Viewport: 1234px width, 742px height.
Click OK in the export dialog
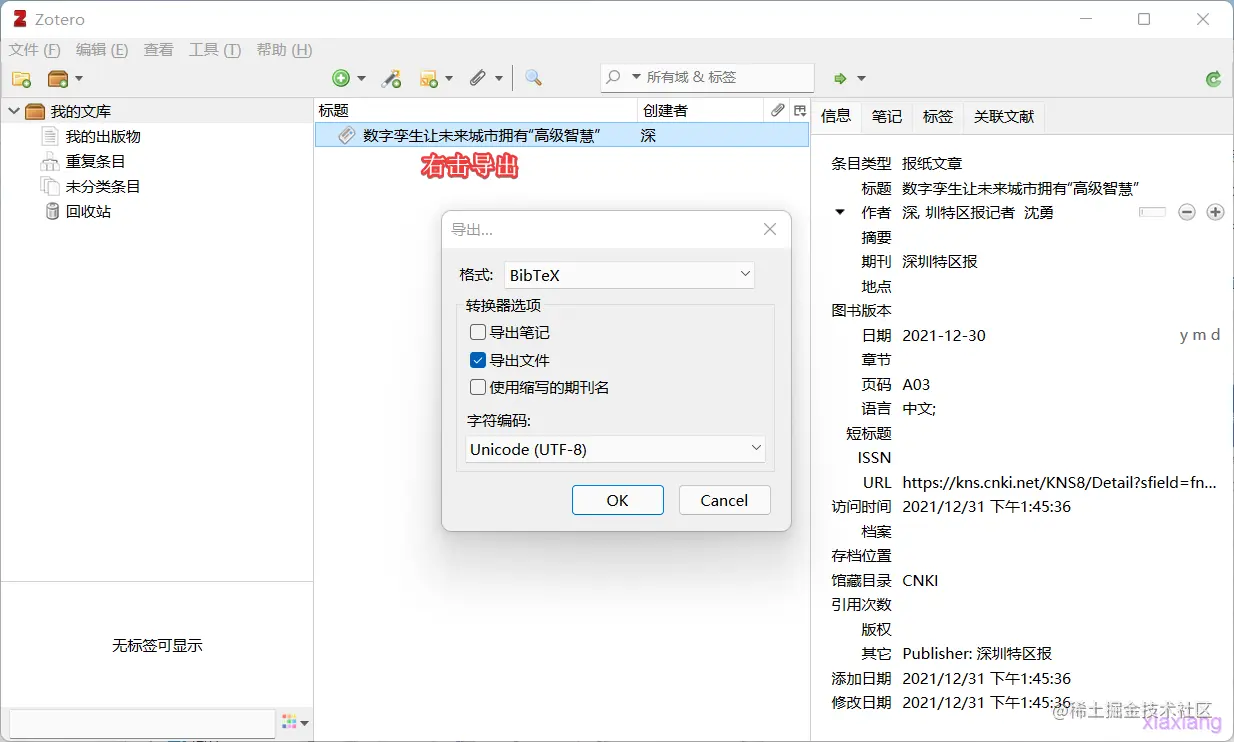[618, 500]
